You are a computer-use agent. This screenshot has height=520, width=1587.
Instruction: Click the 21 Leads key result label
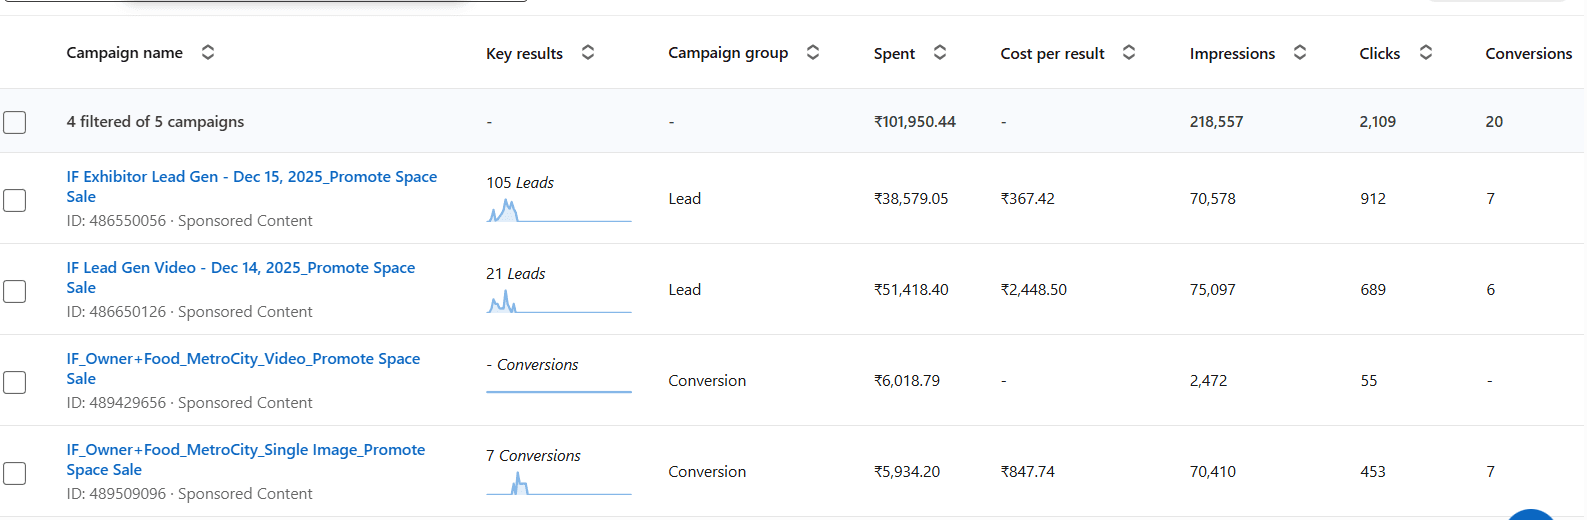516,274
